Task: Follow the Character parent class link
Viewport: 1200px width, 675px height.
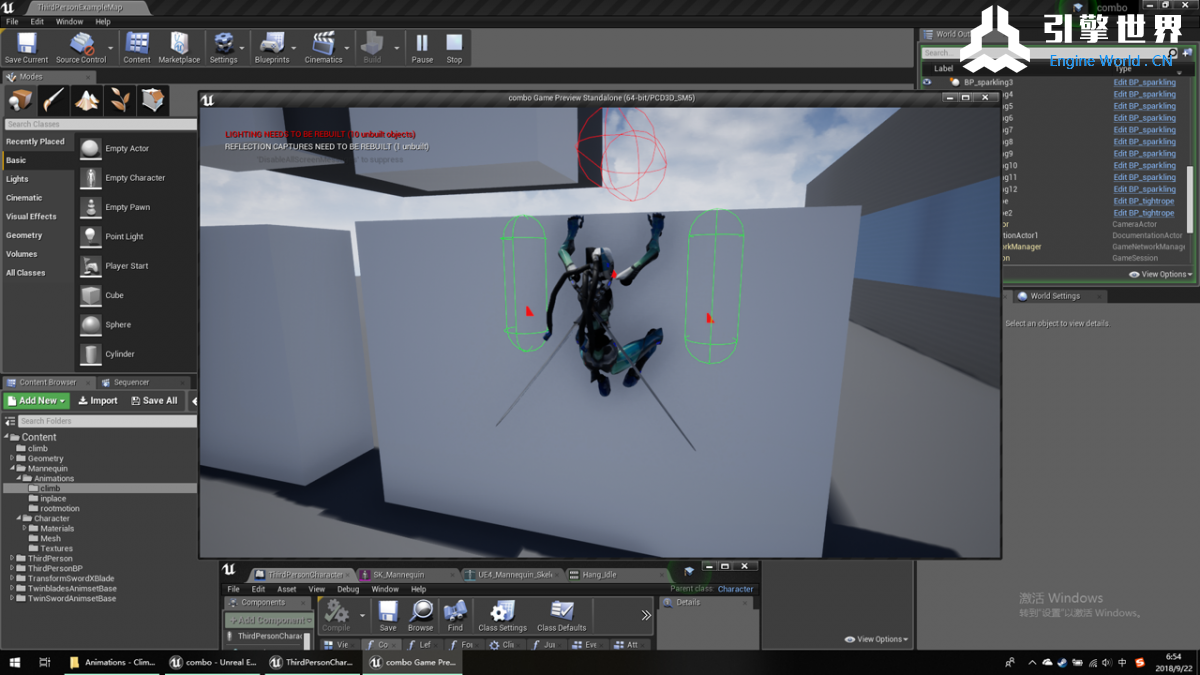Action: coord(735,589)
